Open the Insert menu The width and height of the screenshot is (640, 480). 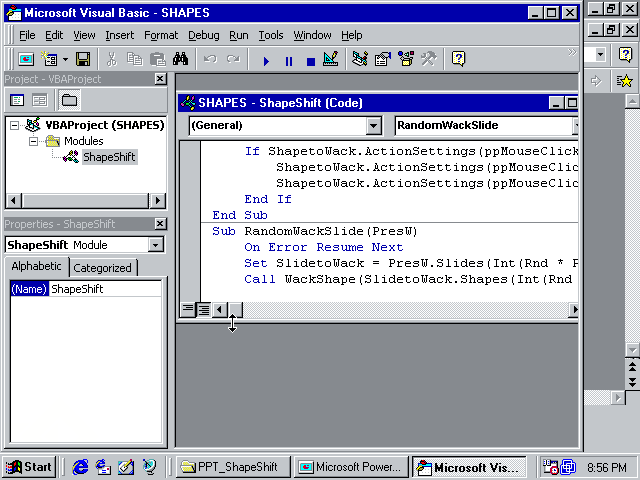[120, 36]
